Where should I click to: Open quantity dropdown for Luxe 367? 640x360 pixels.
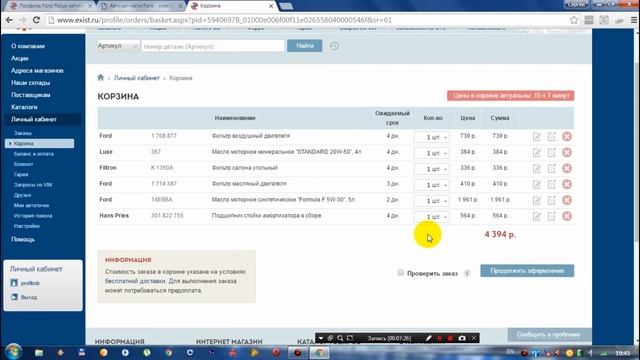click(x=432, y=153)
